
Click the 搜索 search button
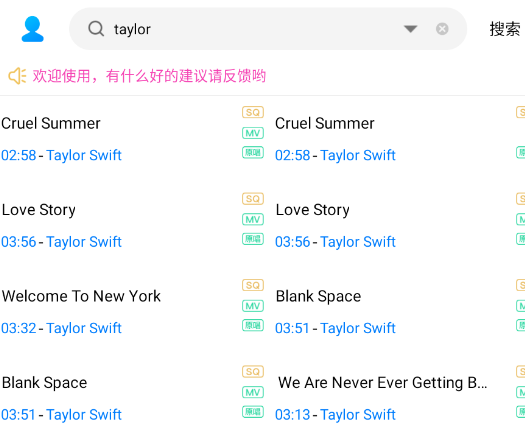505,29
